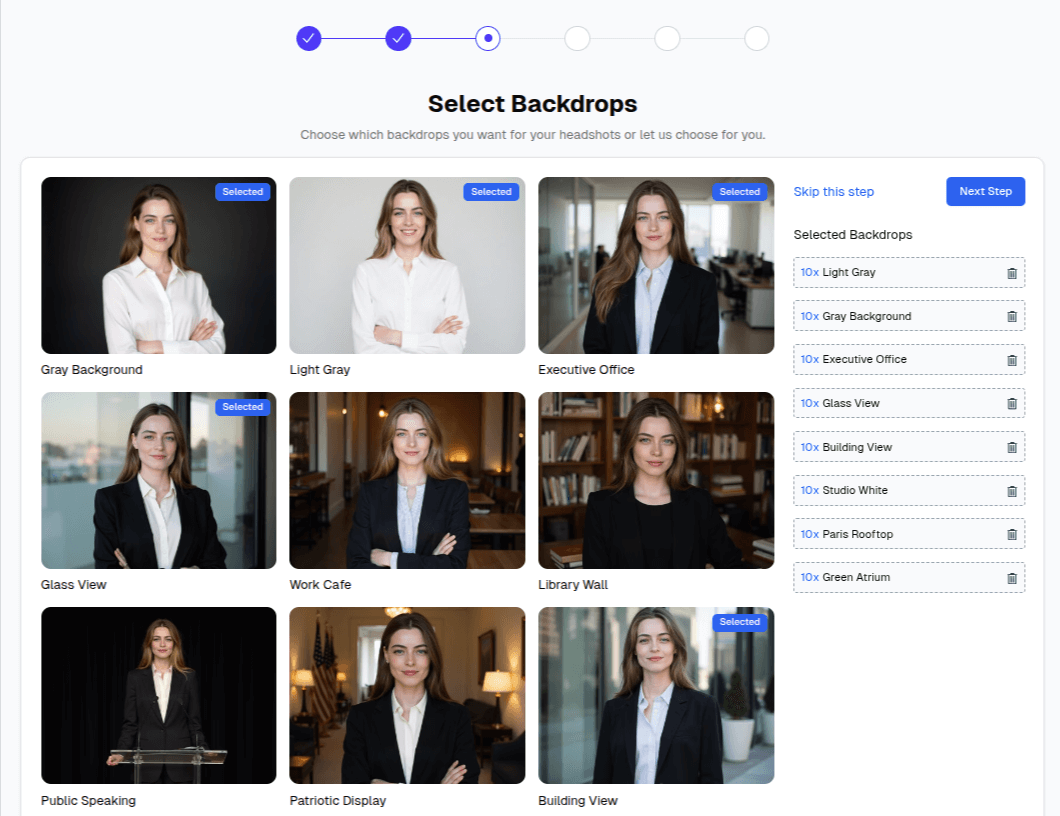Trash the Executive Office backdrop entry
The height and width of the screenshot is (816, 1060).
point(1011,360)
